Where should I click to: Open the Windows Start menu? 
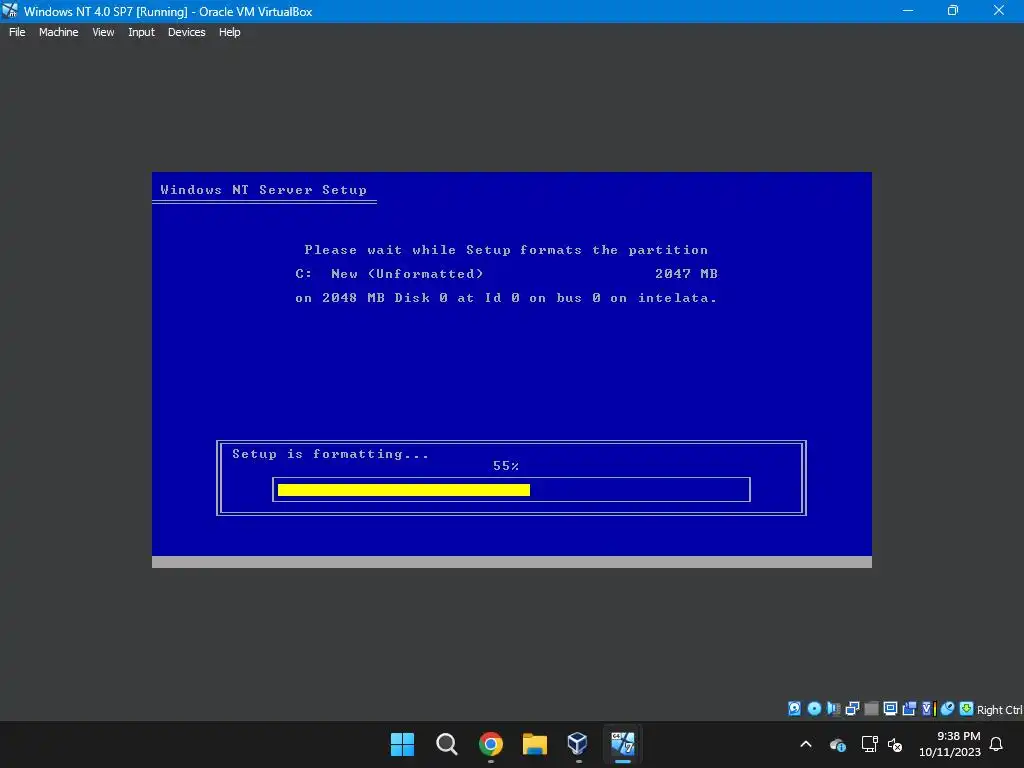pyautogui.click(x=402, y=744)
